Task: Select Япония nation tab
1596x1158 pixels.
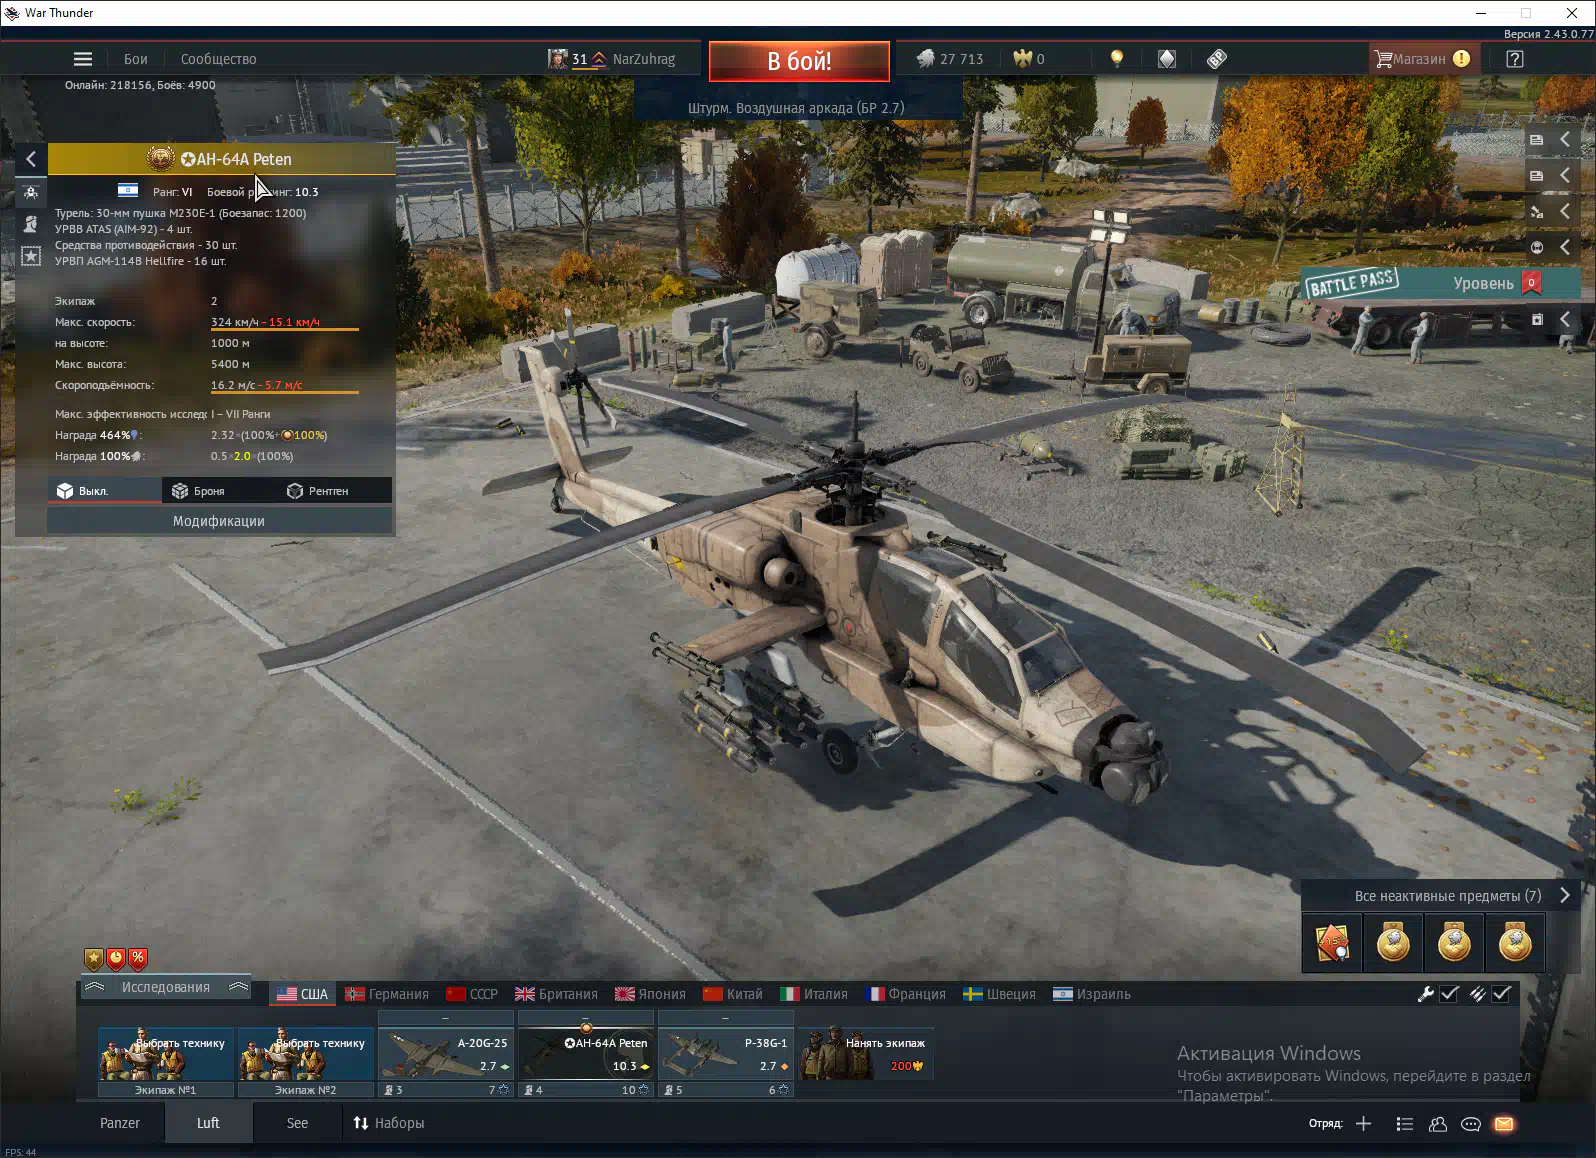Action: 650,994
